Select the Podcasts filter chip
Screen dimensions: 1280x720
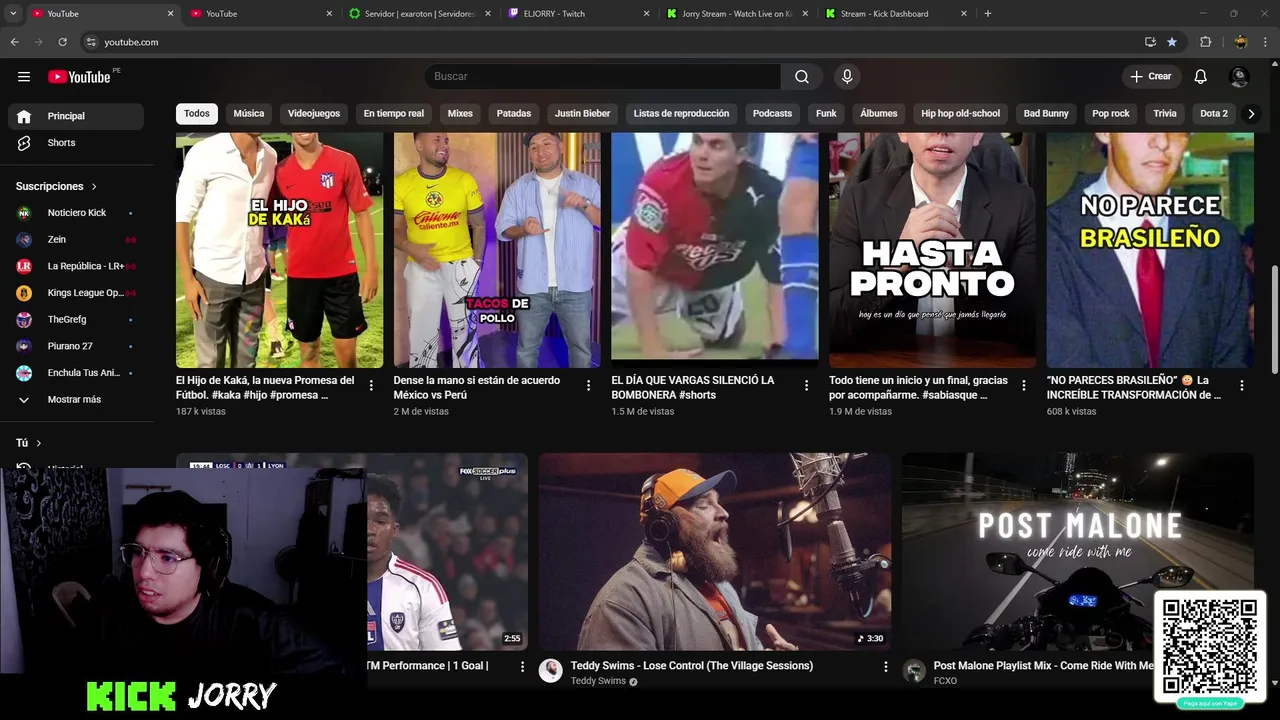(772, 113)
